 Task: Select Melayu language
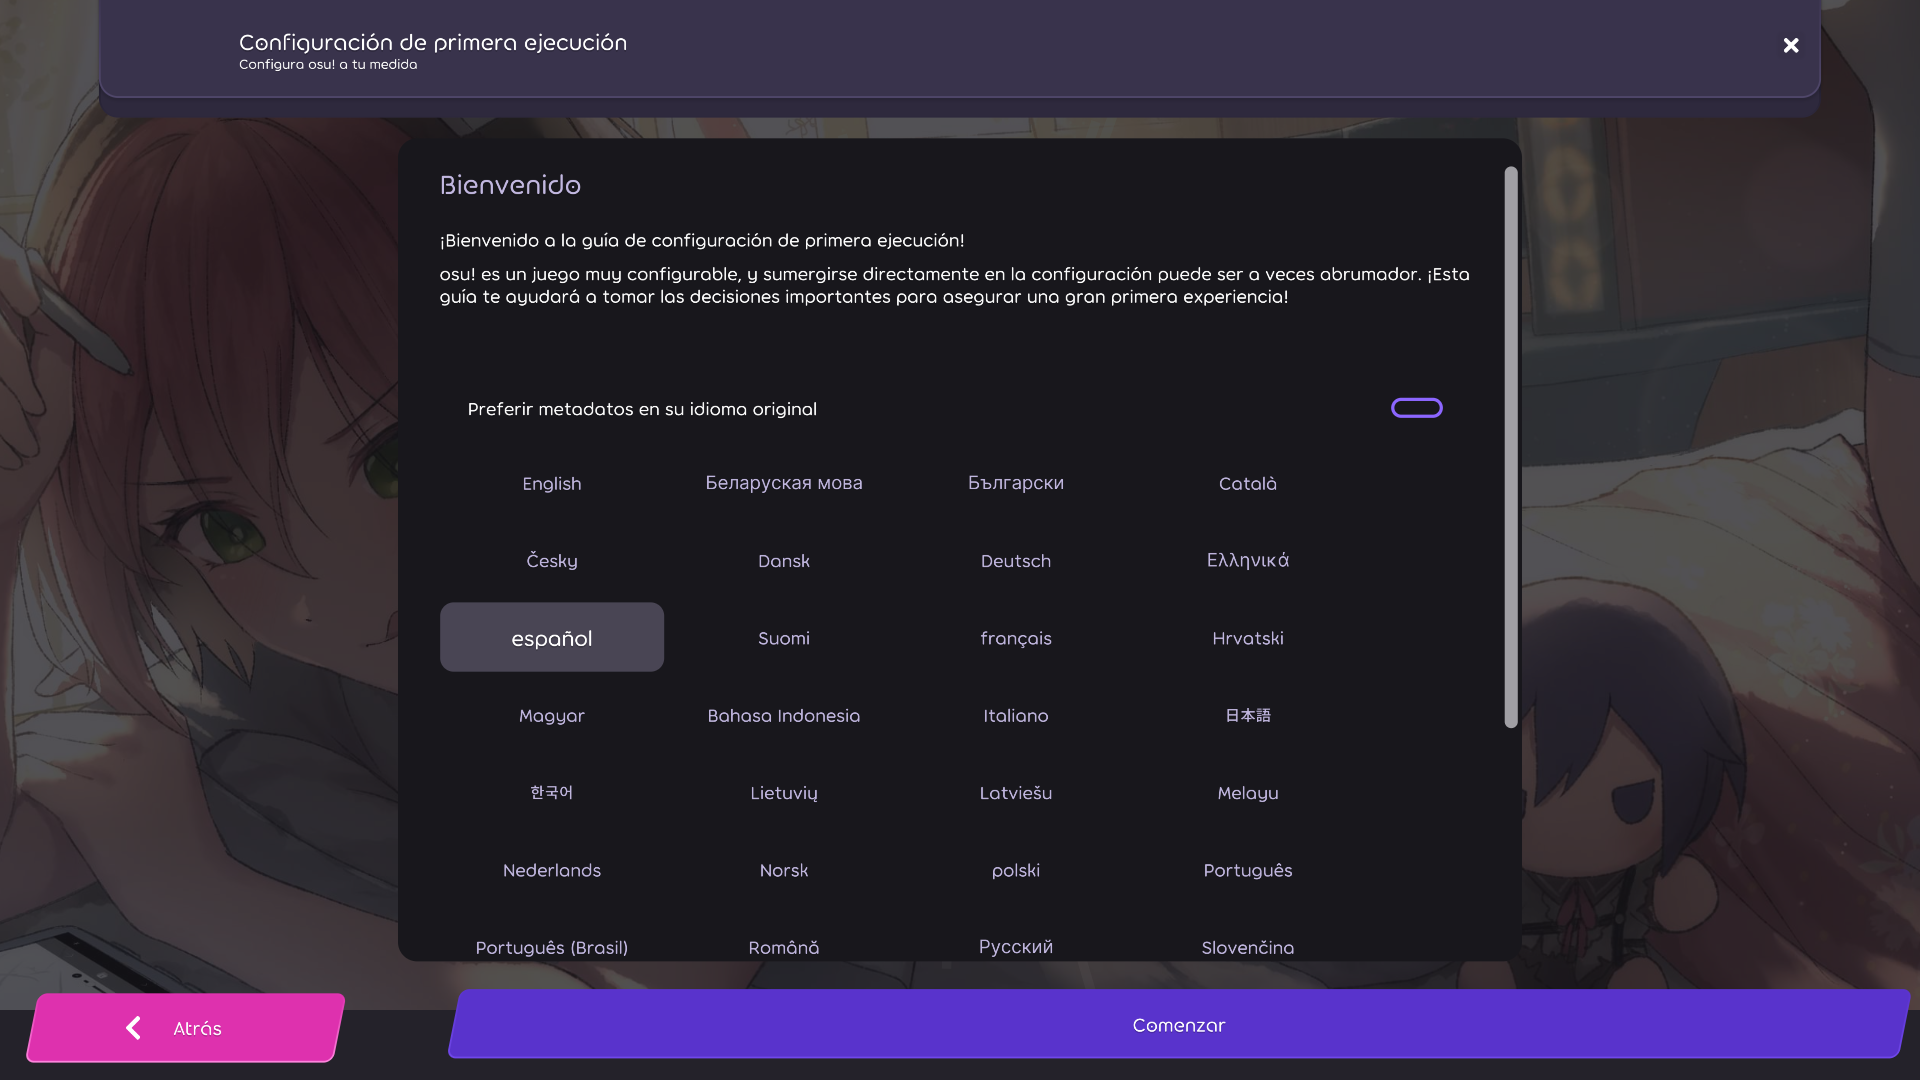pyautogui.click(x=1248, y=792)
